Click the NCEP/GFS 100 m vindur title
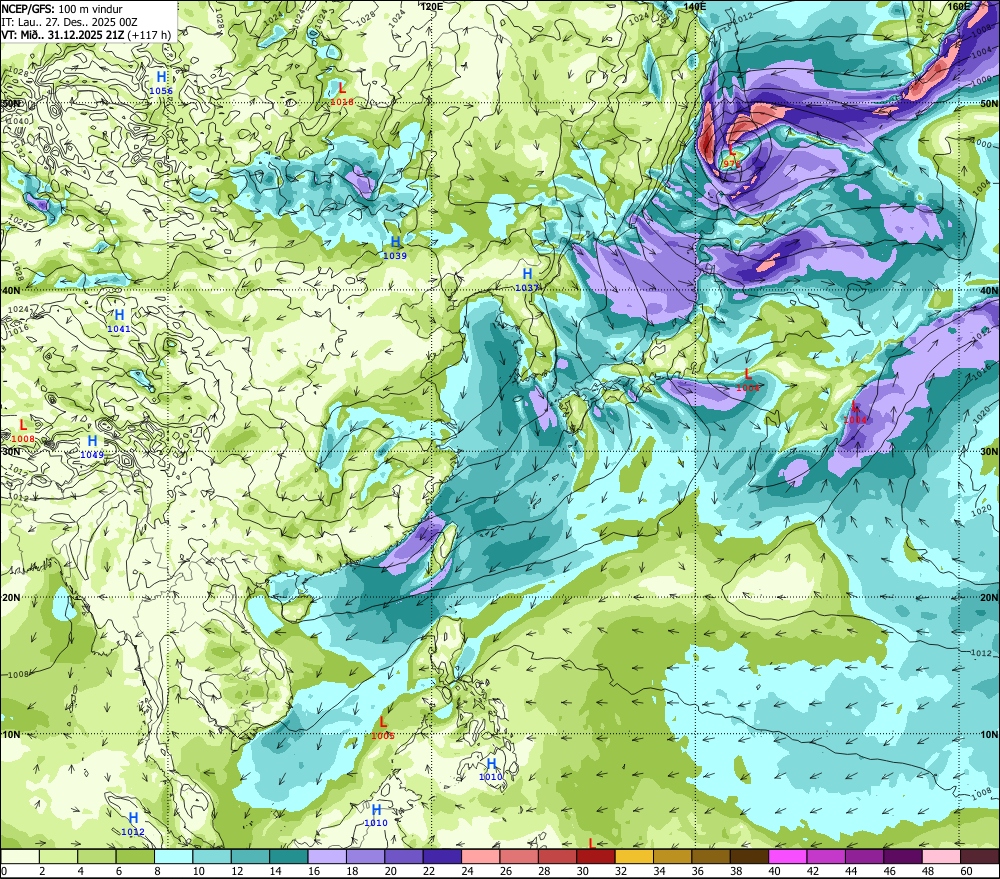The width and height of the screenshot is (1000, 879). [62, 8]
